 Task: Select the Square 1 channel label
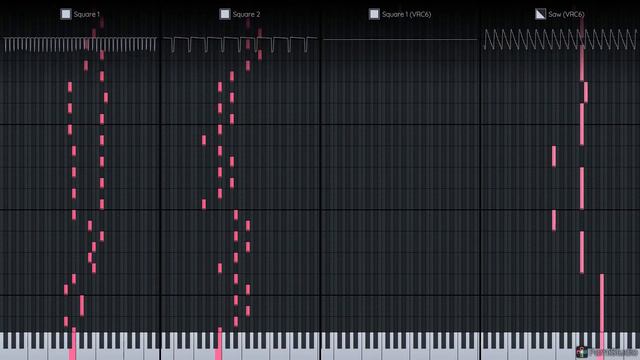click(x=87, y=14)
